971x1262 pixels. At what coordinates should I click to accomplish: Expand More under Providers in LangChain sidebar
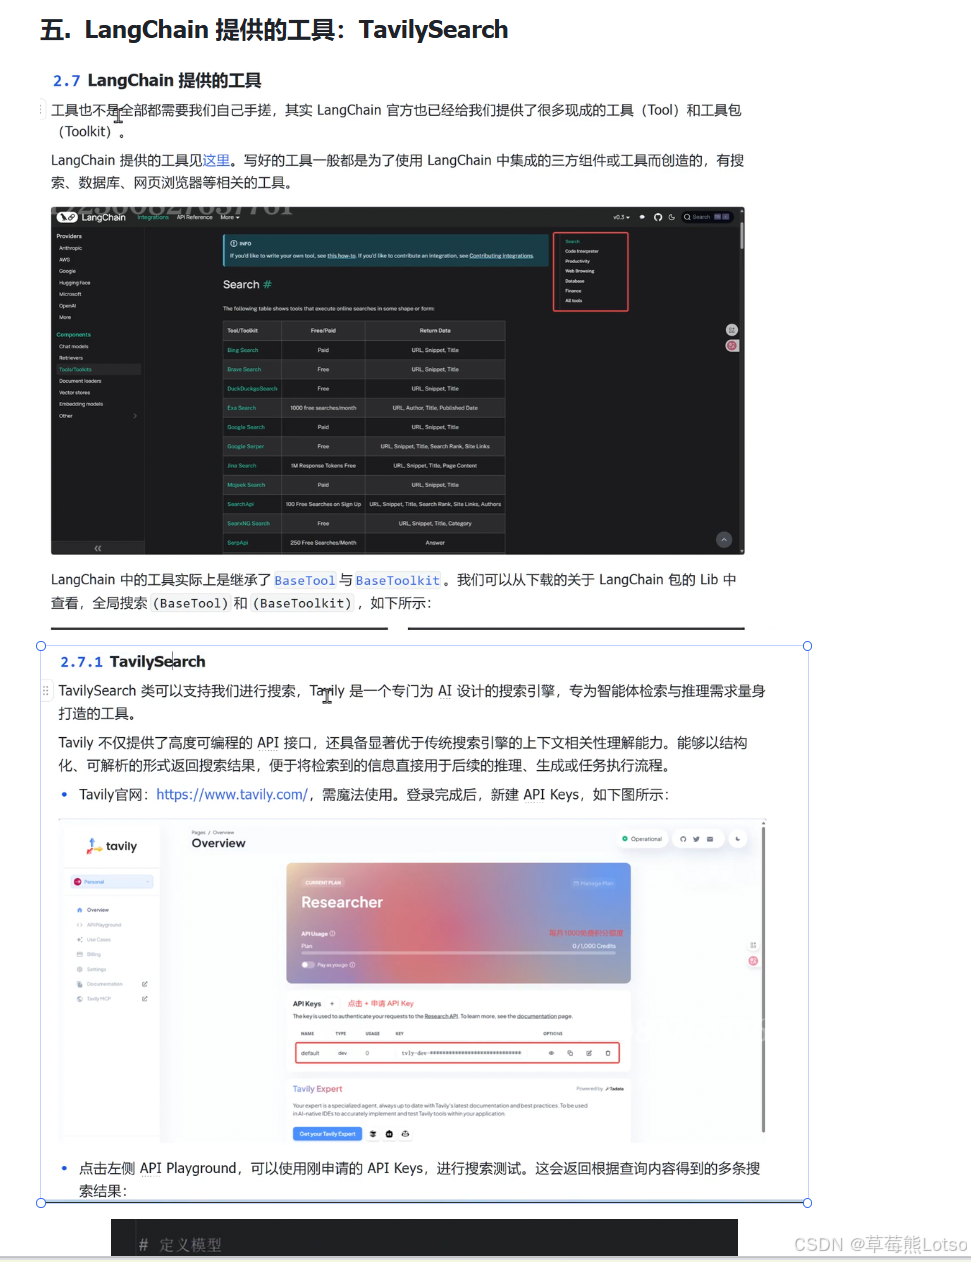pyautogui.click(x=65, y=317)
